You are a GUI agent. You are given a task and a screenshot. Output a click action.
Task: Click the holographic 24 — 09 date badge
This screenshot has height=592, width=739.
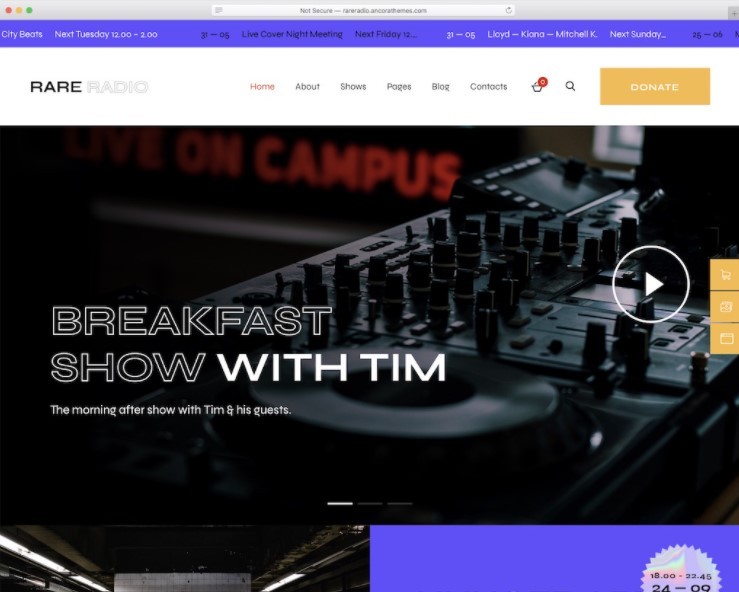(681, 569)
